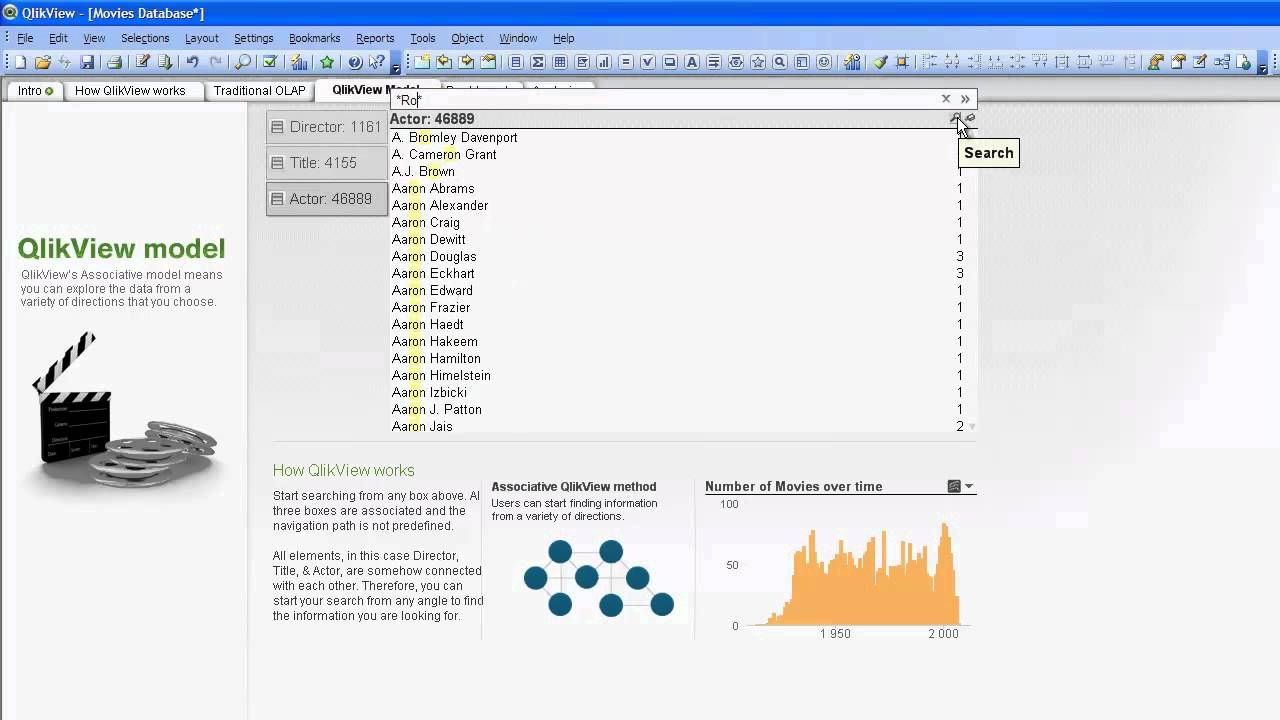
Task: Click the Print toolbar icon
Action: (114, 62)
